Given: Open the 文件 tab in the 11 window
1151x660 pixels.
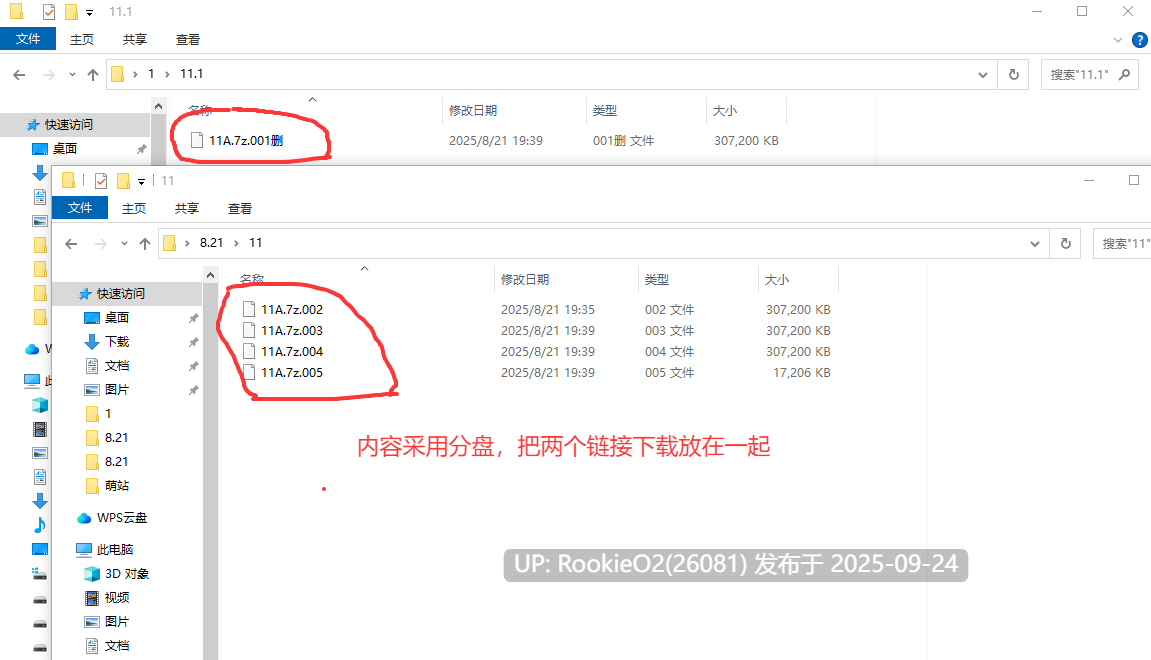Looking at the screenshot, I should click(x=80, y=208).
